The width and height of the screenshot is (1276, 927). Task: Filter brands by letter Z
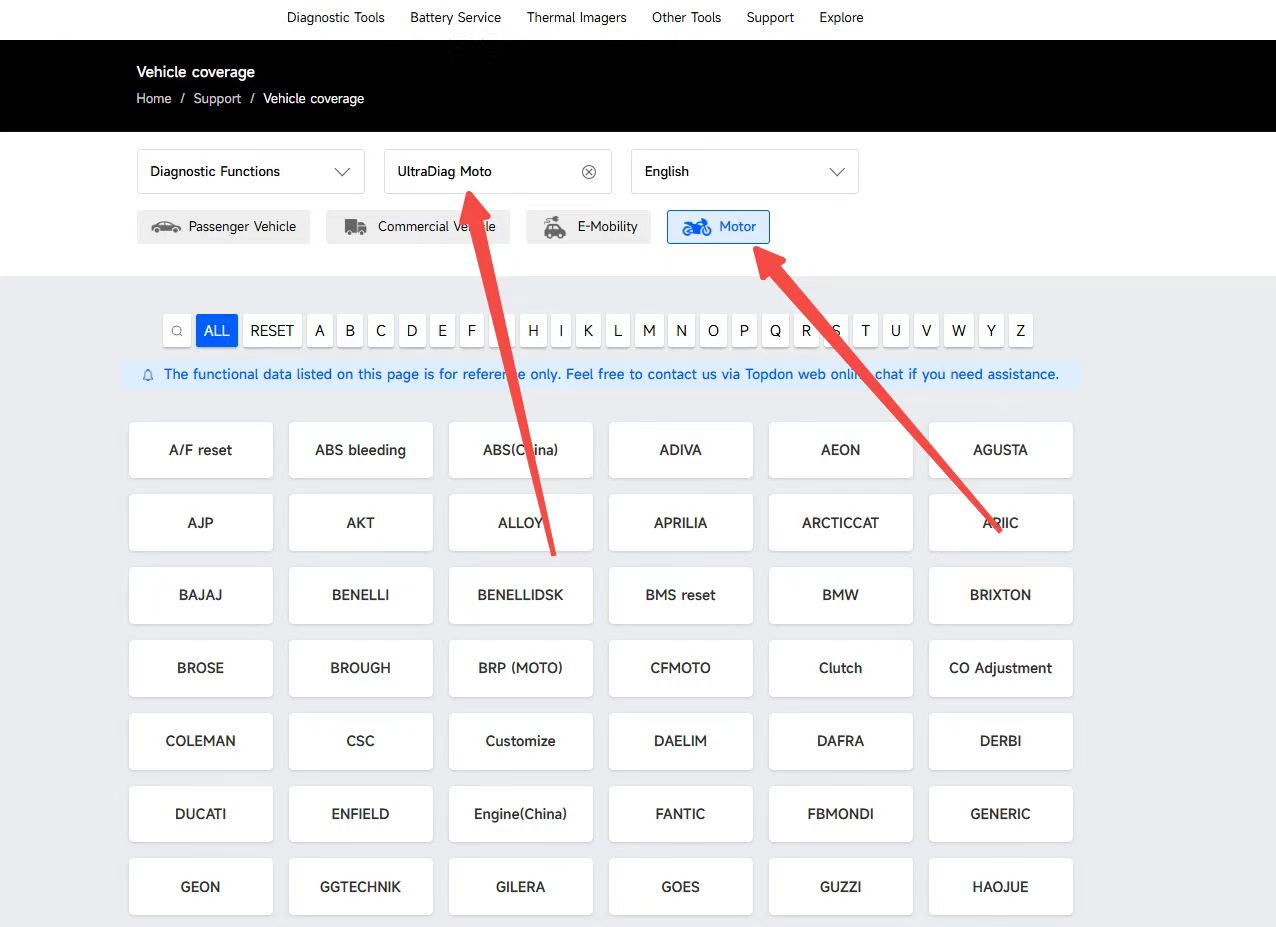[x=1020, y=331]
